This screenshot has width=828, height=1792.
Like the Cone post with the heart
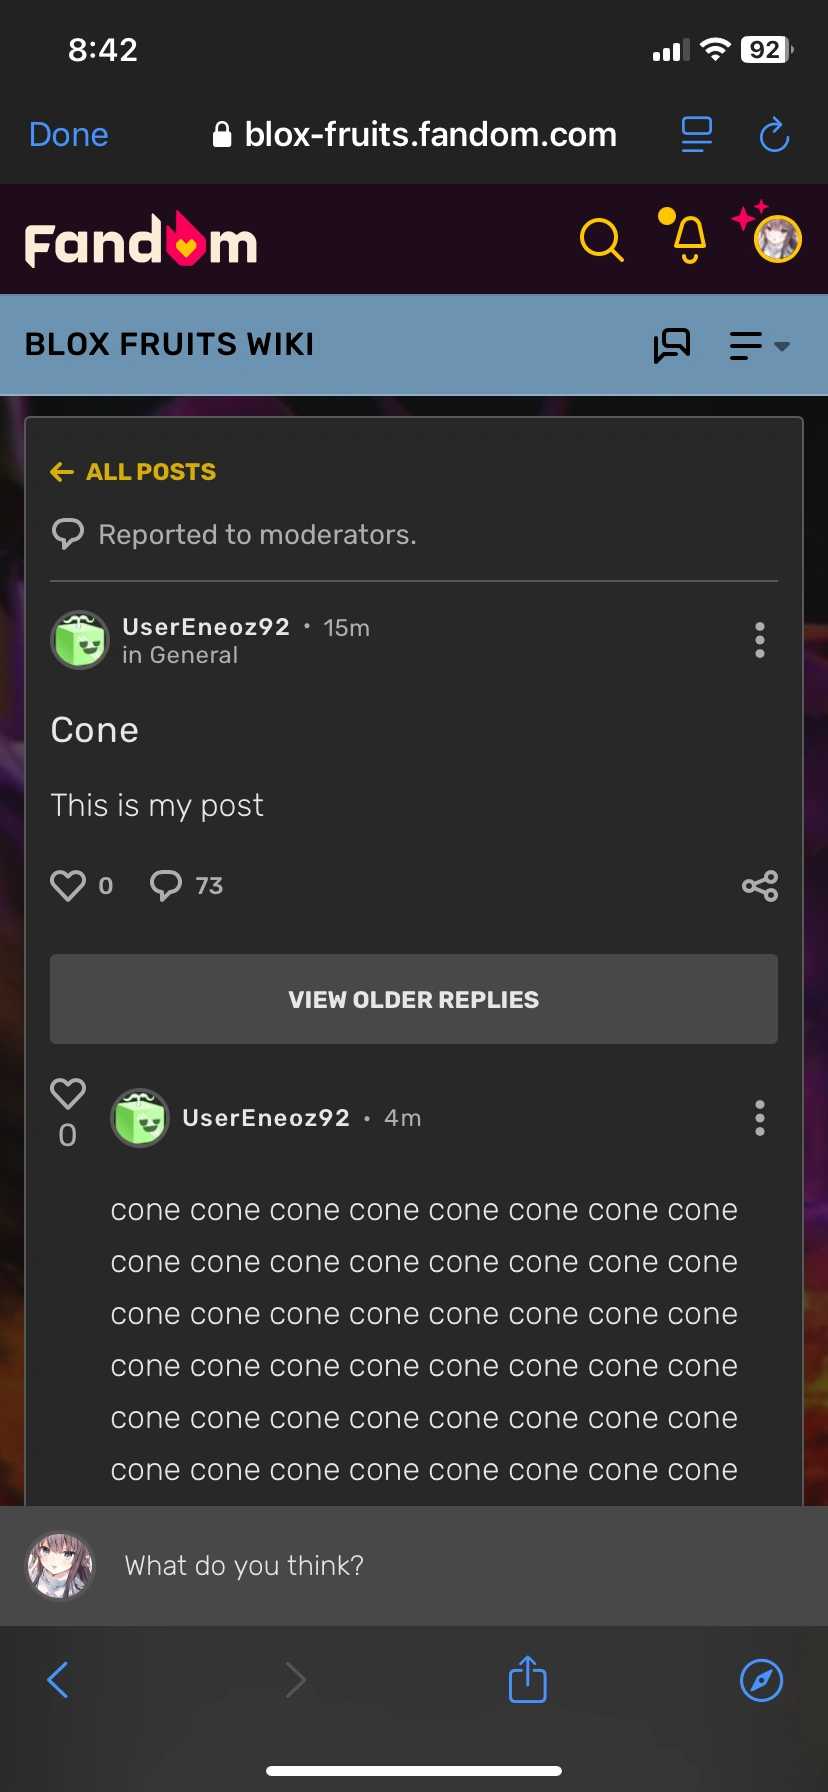point(67,884)
